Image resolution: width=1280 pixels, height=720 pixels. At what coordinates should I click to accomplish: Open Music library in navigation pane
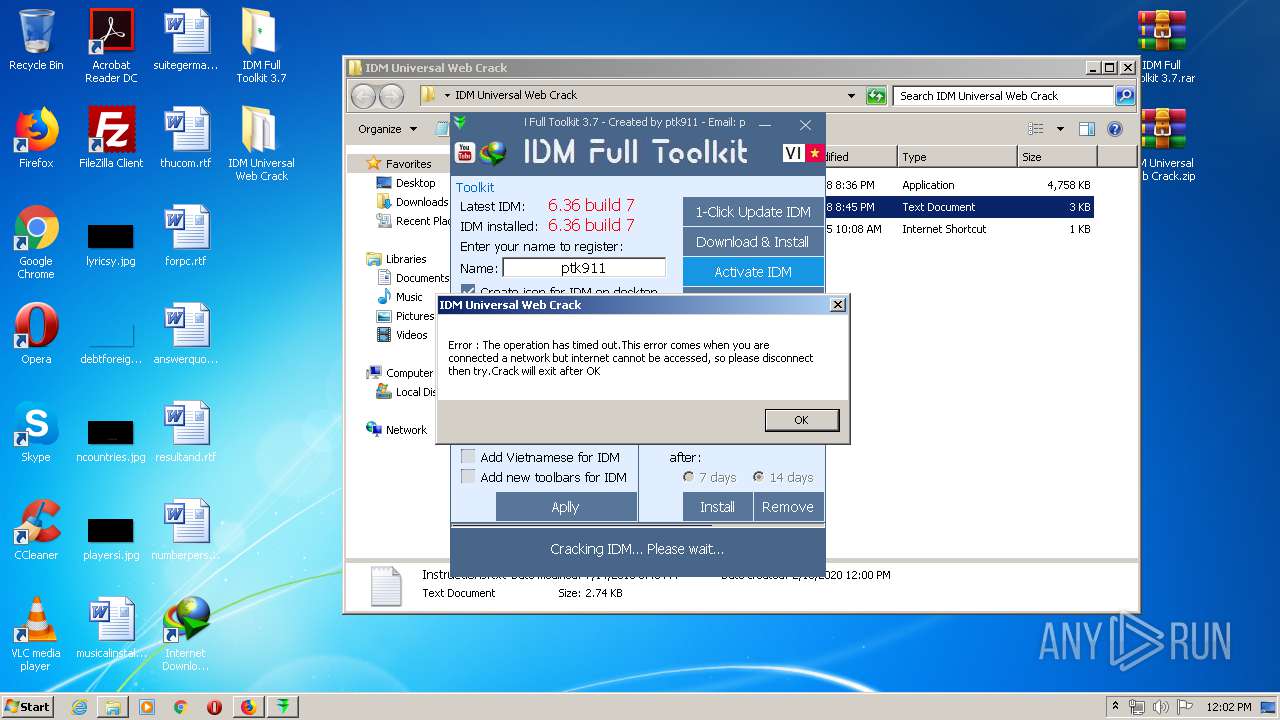pos(400,297)
